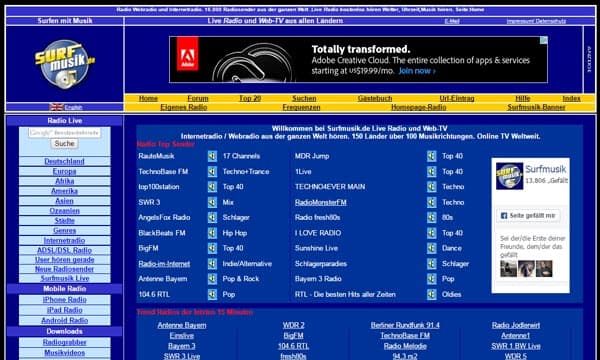This screenshot has width=600, height=360.
Task: Click the Antenne Bayern speaker icon in top list
Action: [x=212, y=279]
